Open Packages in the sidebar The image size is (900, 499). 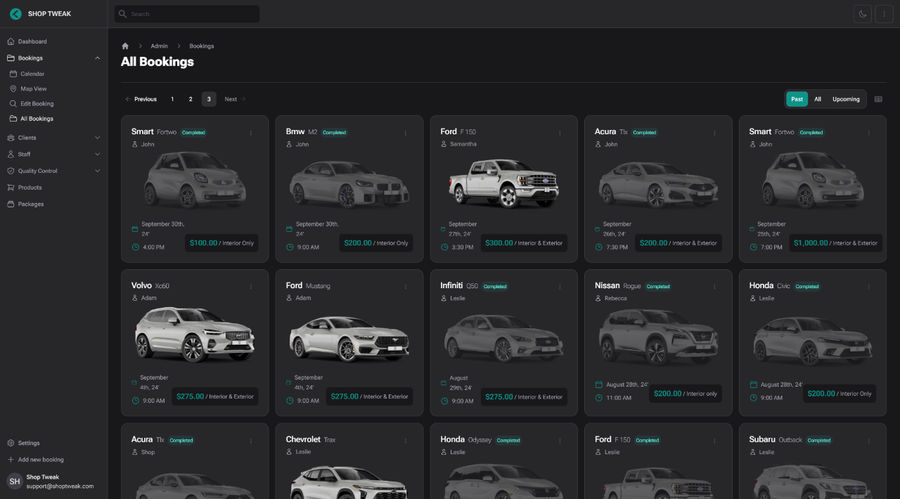click(x=30, y=204)
